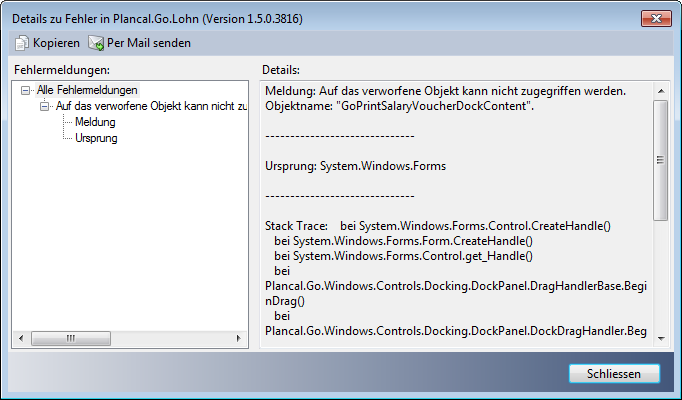Click up arrow of Details vertical scrollbar
Image resolution: width=682 pixels, height=400 pixels.
click(x=660, y=91)
